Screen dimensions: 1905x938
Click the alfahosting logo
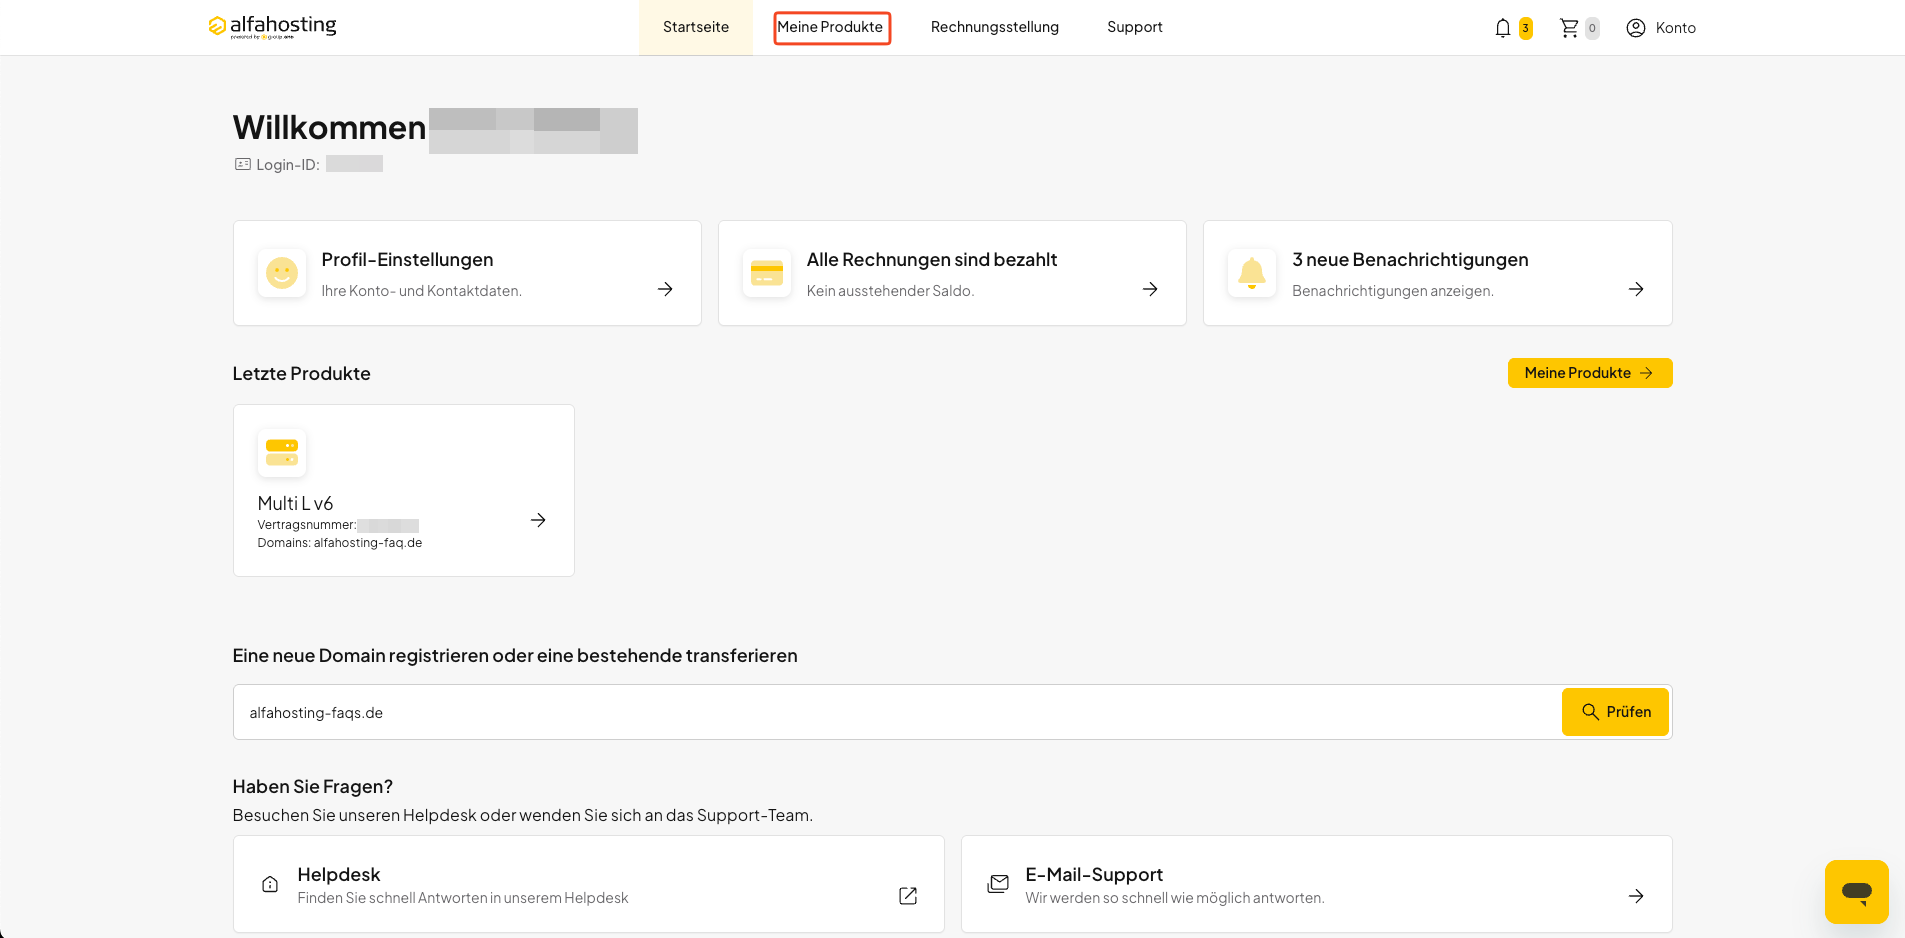click(x=272, y=26)
